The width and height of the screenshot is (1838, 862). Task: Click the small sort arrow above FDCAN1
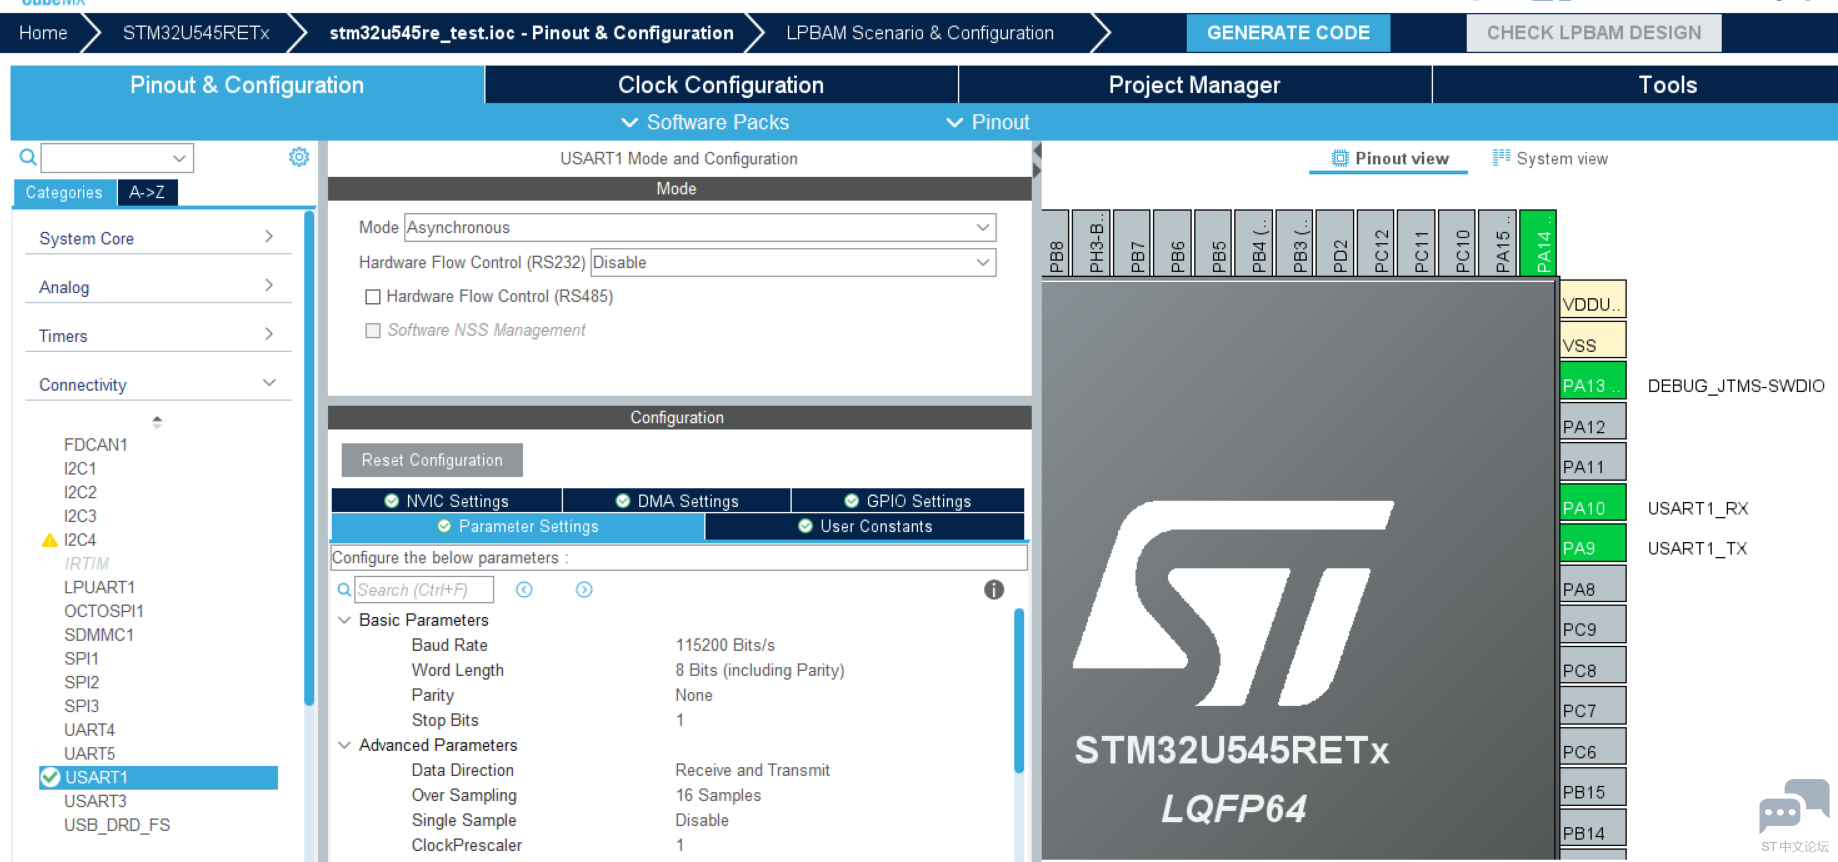(157, 421)
